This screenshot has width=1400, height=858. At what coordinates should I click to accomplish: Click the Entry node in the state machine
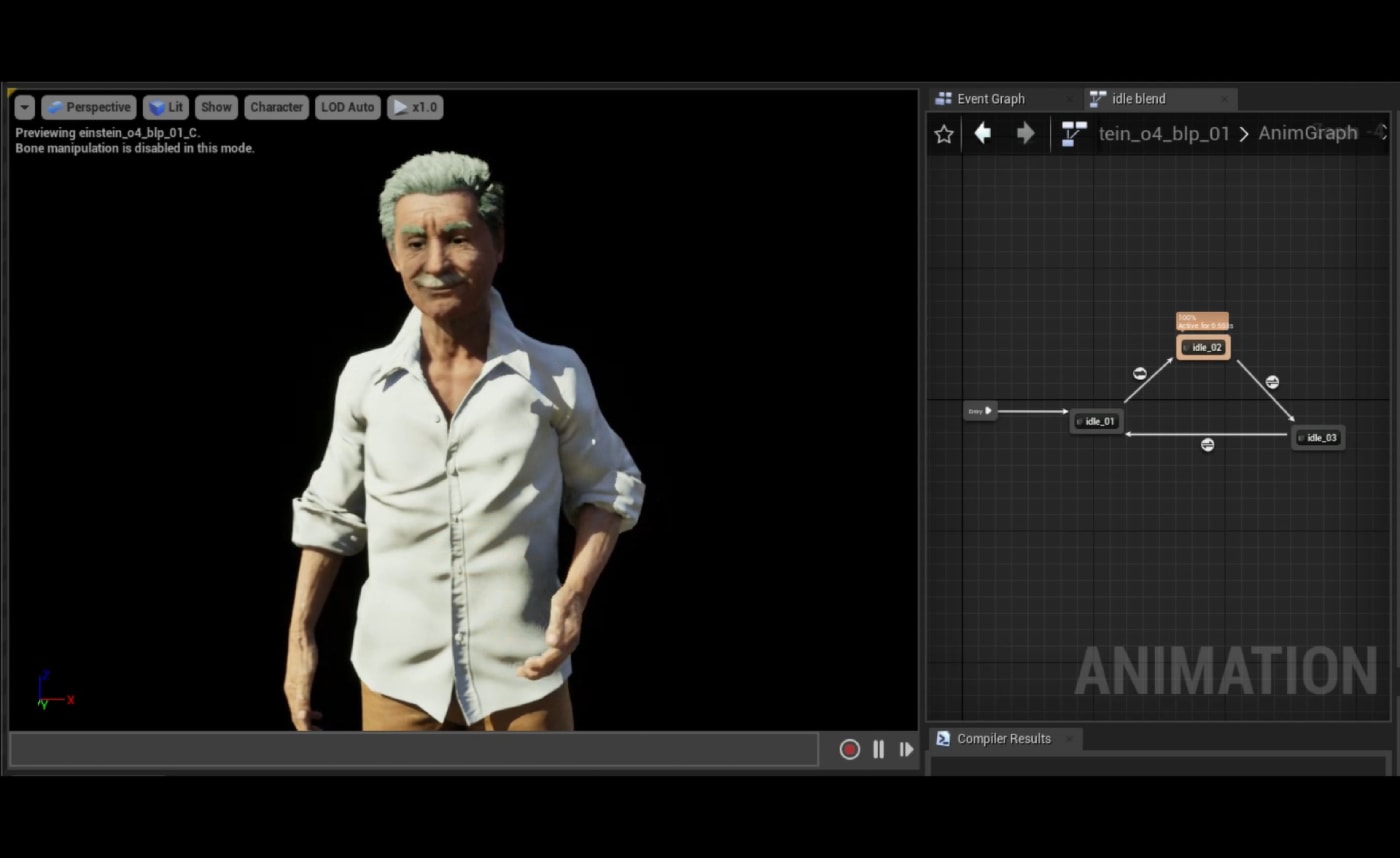[x=980, y=411]
